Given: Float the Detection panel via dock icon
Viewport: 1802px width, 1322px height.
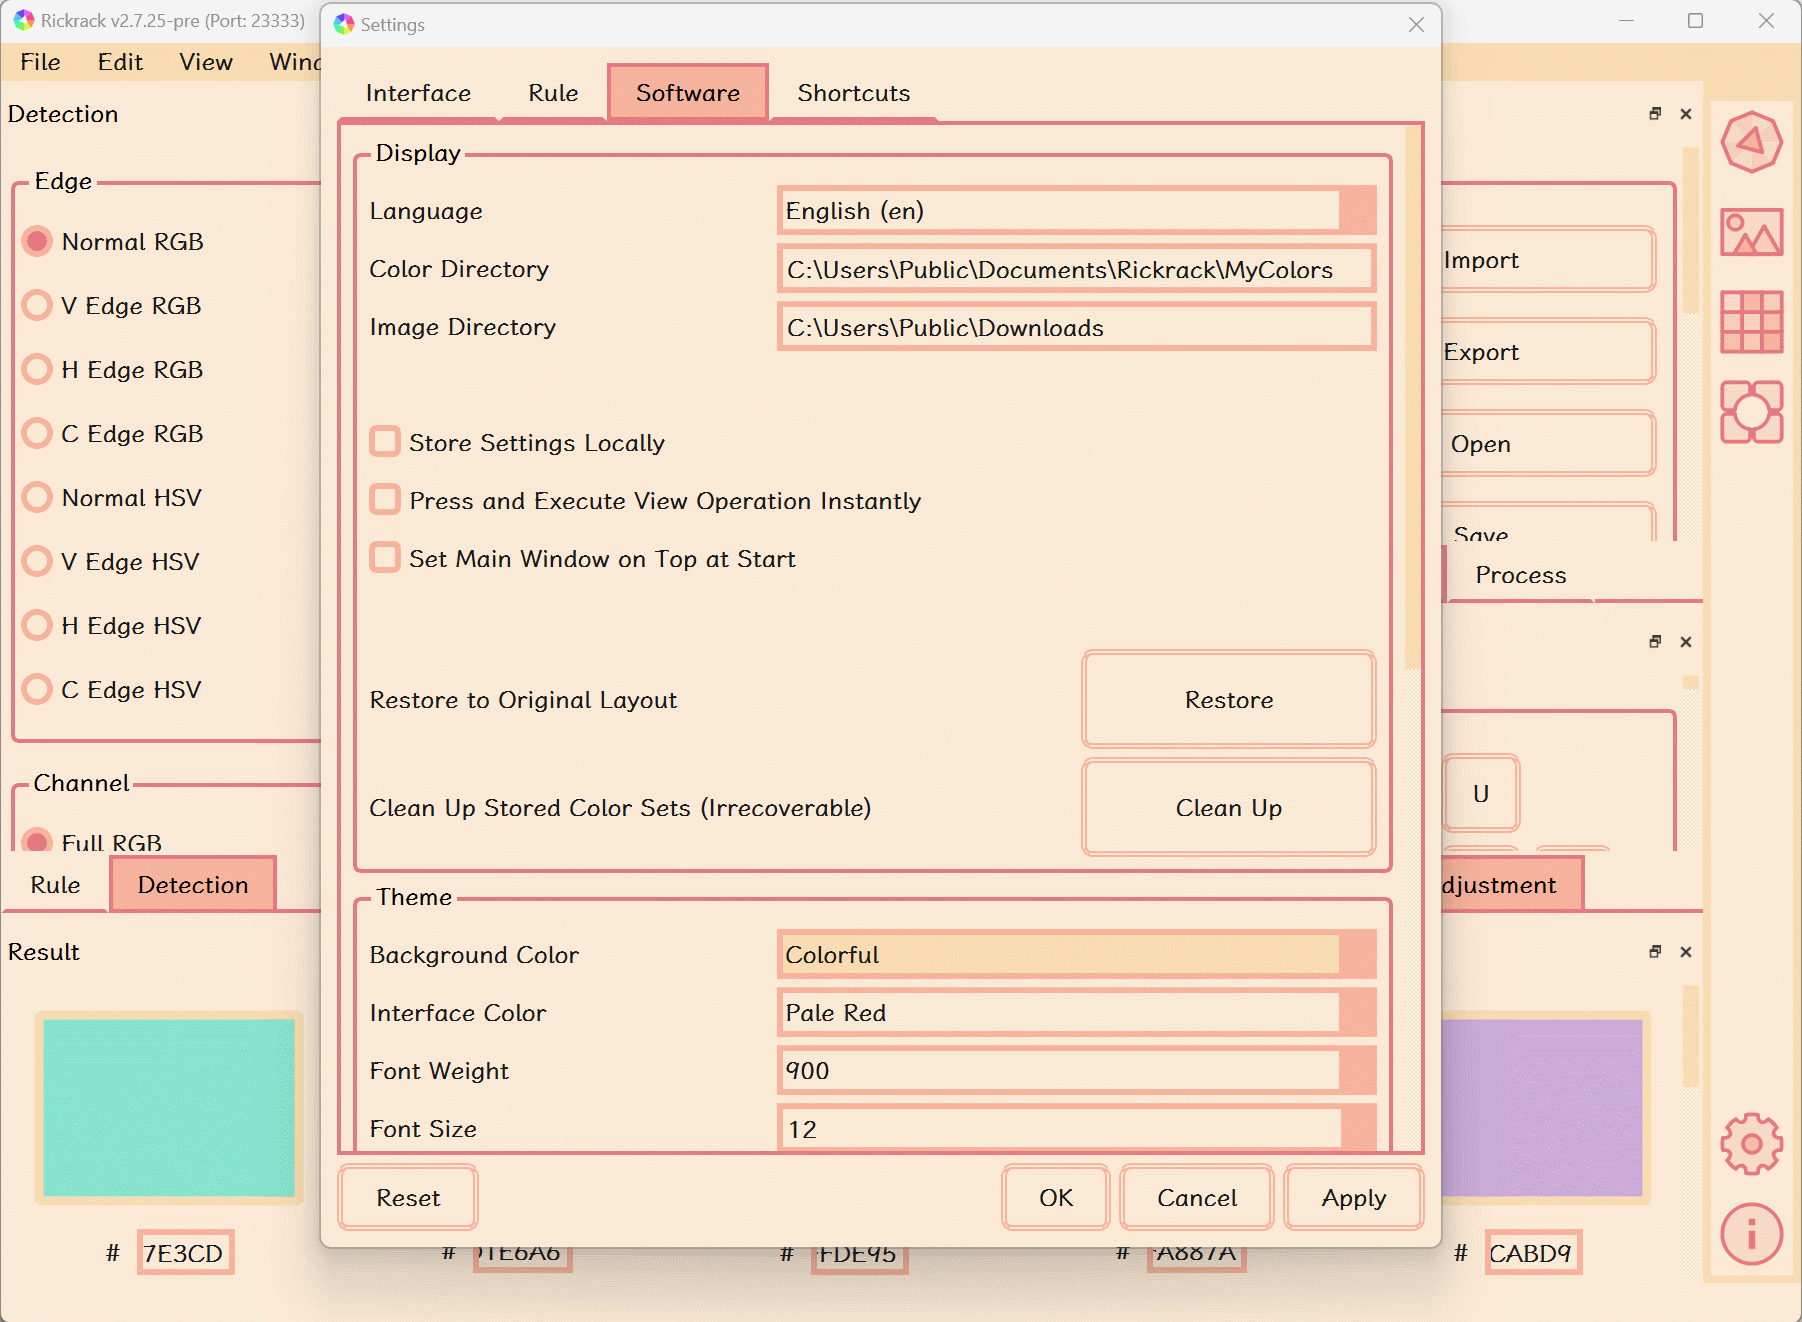Looking at the screenshot, I should click(x=1655, y=114).
